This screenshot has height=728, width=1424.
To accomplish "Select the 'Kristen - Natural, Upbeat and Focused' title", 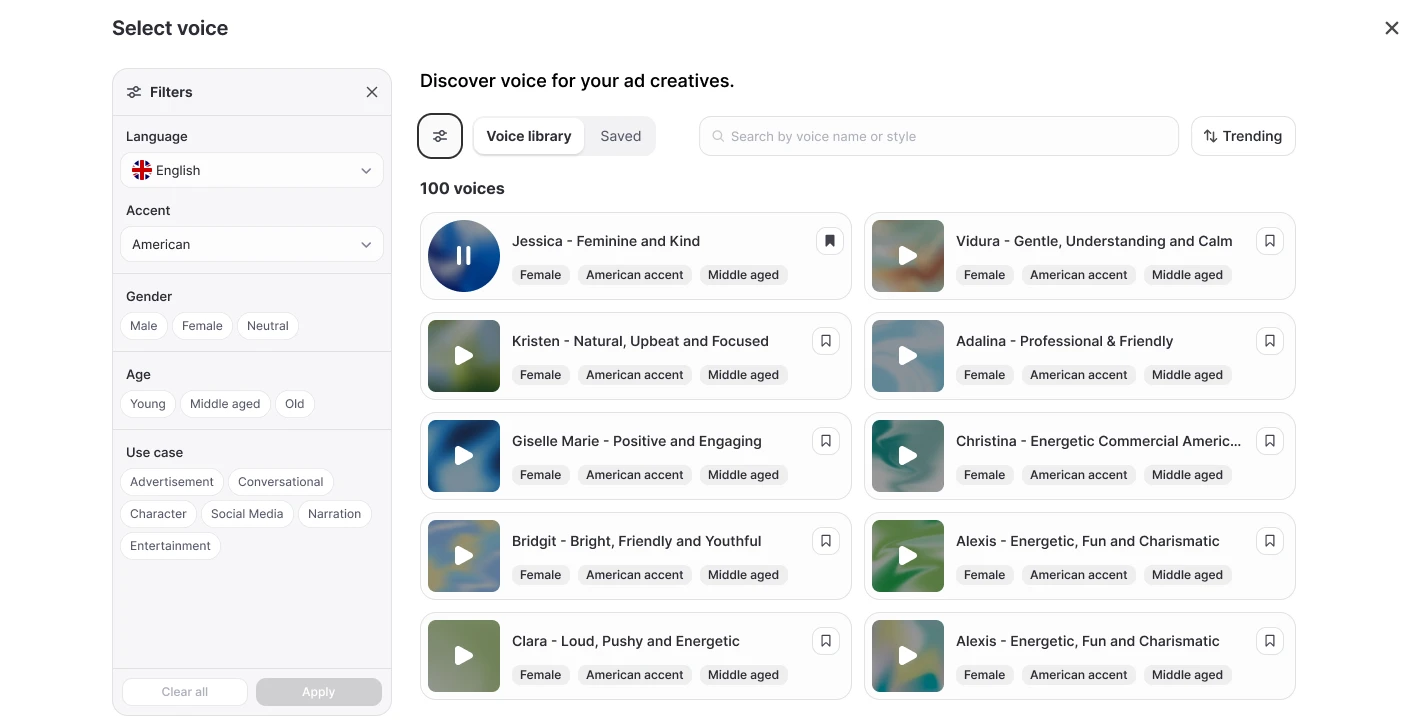I will 640,341.
